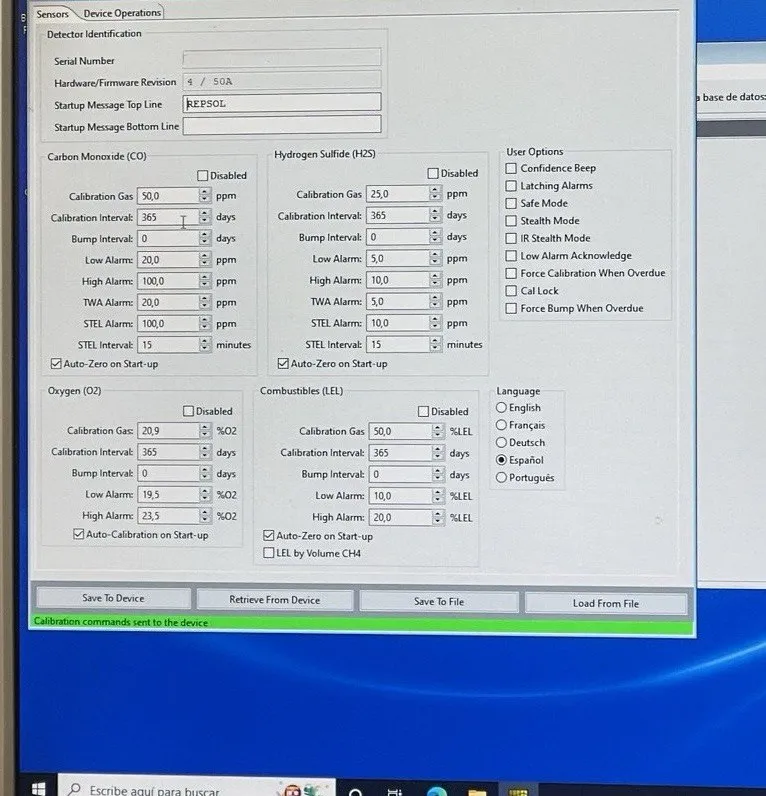Click LEL Calibration Gas value field
766x796 pixels.
point(401,431)
